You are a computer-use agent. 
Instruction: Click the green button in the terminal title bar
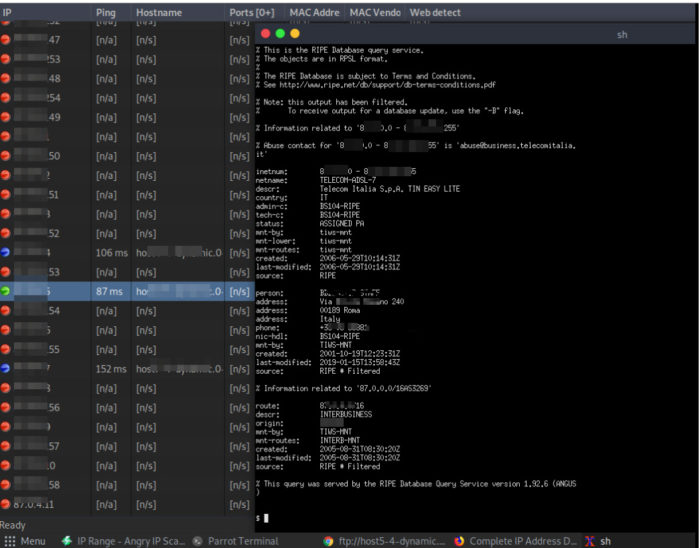coord(280,33)
